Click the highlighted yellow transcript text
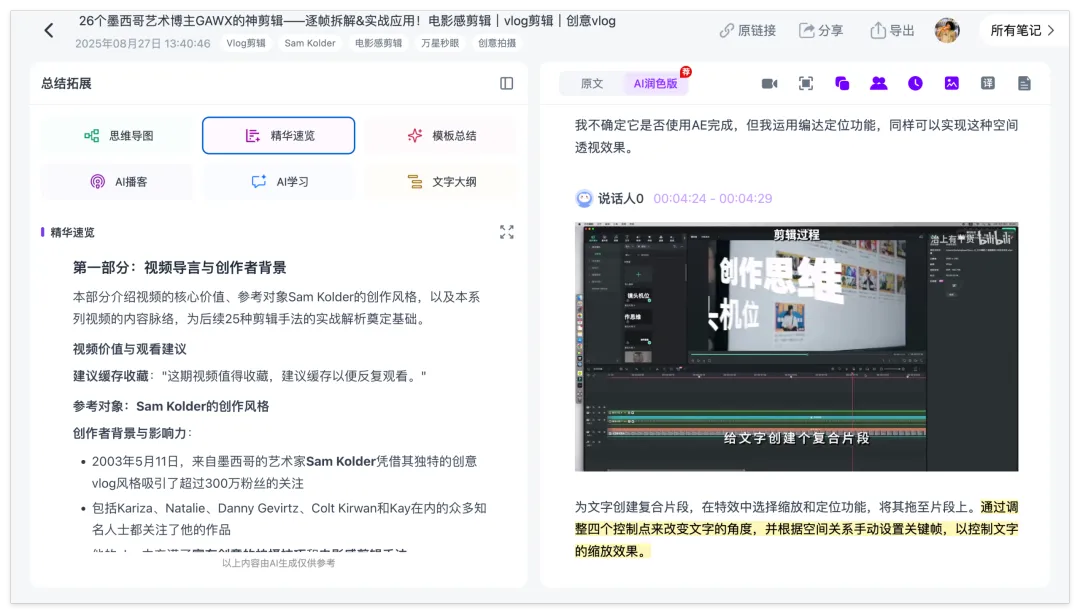Image resolution: width=1080 pixels, height=614 pixels. pos(796,529)
